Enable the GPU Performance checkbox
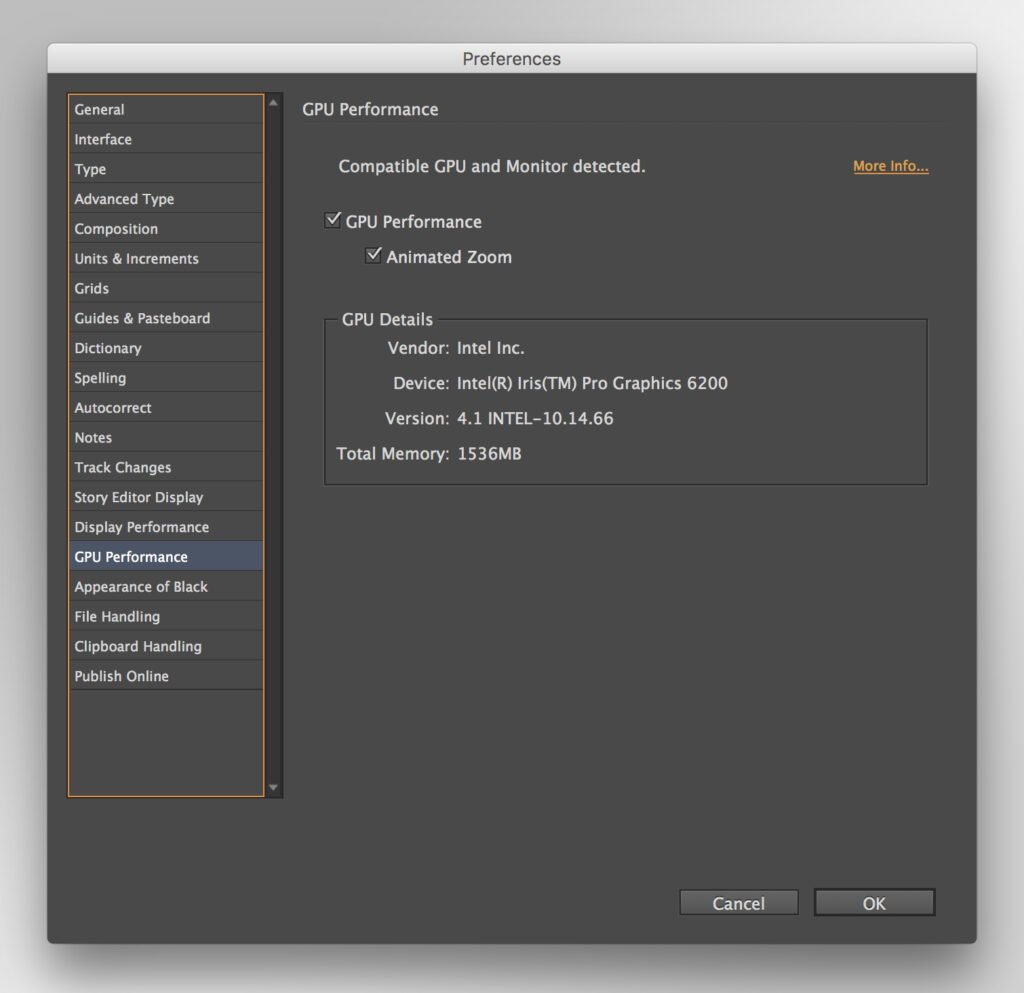1024x993 pixels. (x=332, y=220)
